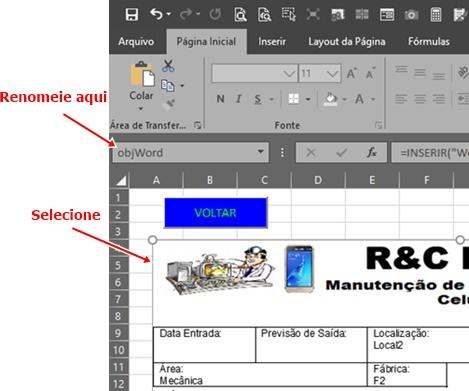Align text to the top

[401, 69]
